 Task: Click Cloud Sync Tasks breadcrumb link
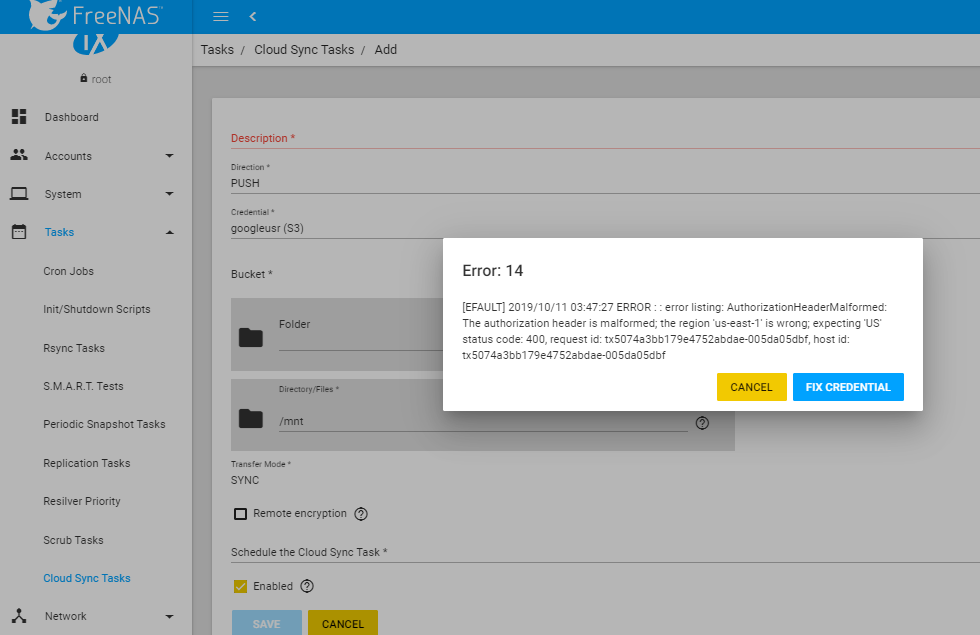(x=304, y=49)
